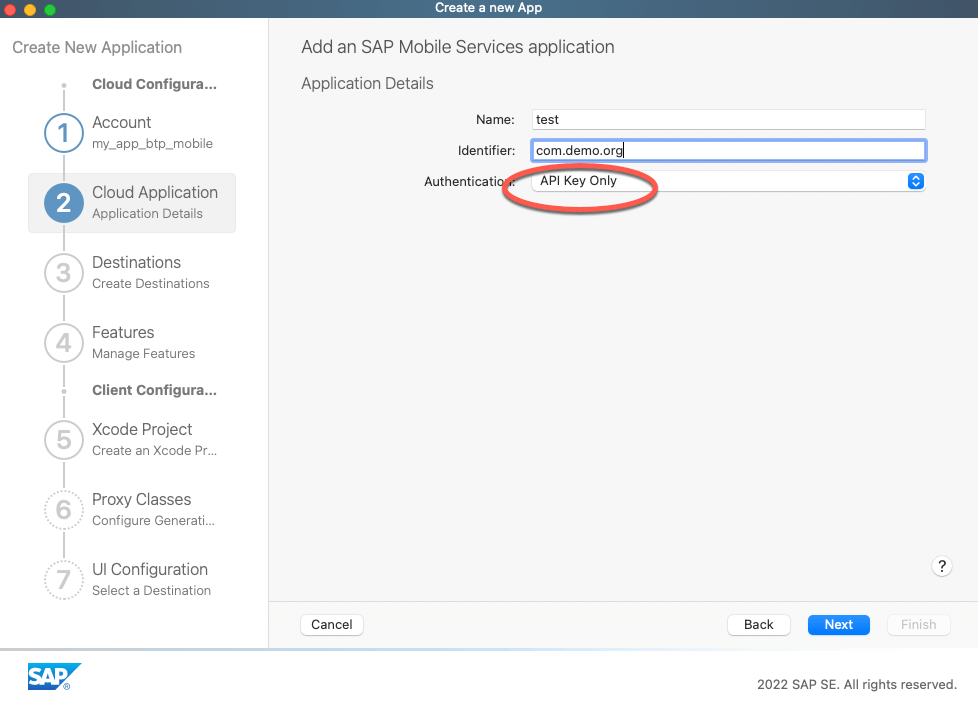Click the step 4 Features circle icon
Image resolution: width=978 pixels, height=703 pixels.
[x=64, y=342]
